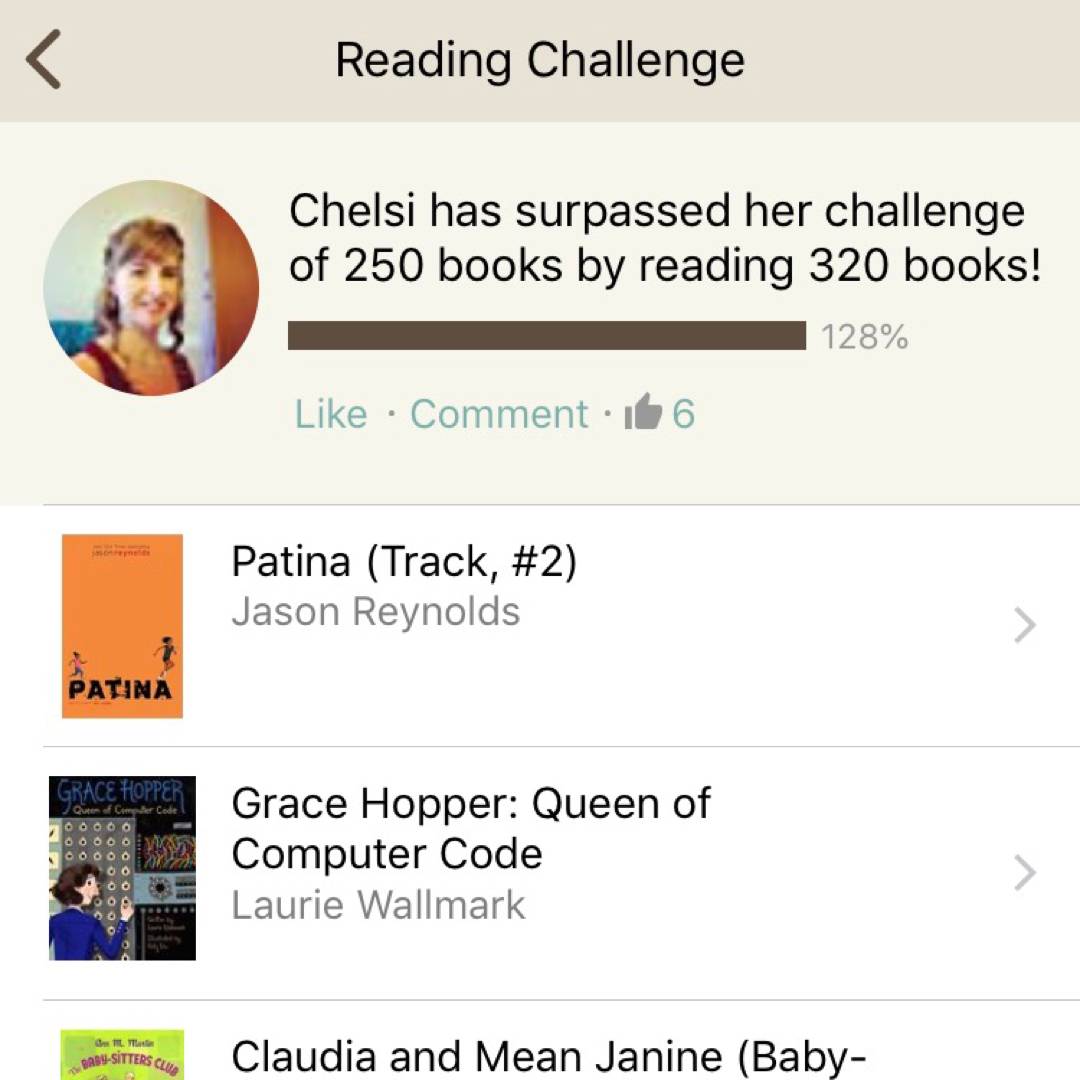Expand Patina entry with its chevron
1080x1080 pixels.
pos(1024,625)
